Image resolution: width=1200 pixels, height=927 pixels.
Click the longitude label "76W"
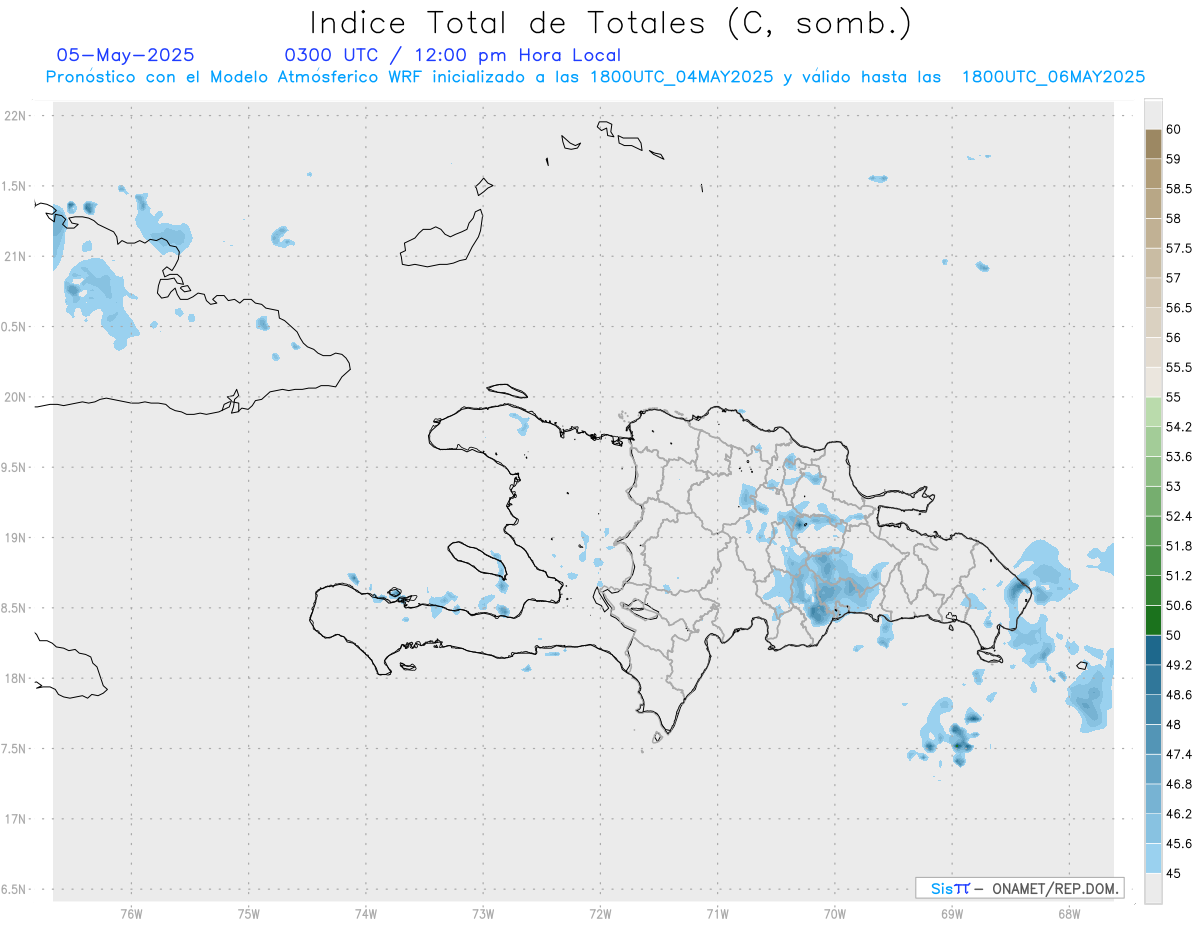click(131, 913)
